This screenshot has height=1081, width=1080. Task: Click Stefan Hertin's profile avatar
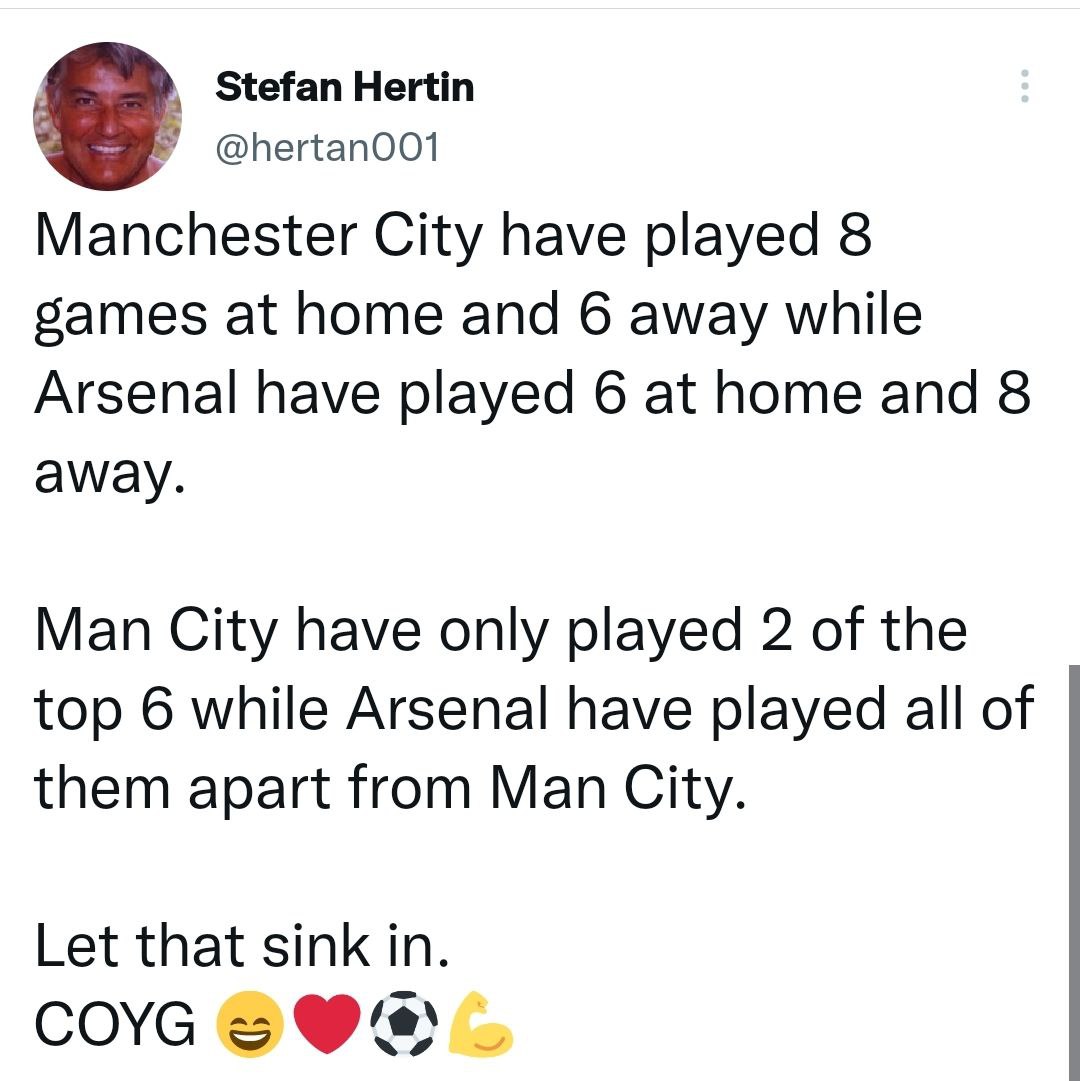point(107,116)
